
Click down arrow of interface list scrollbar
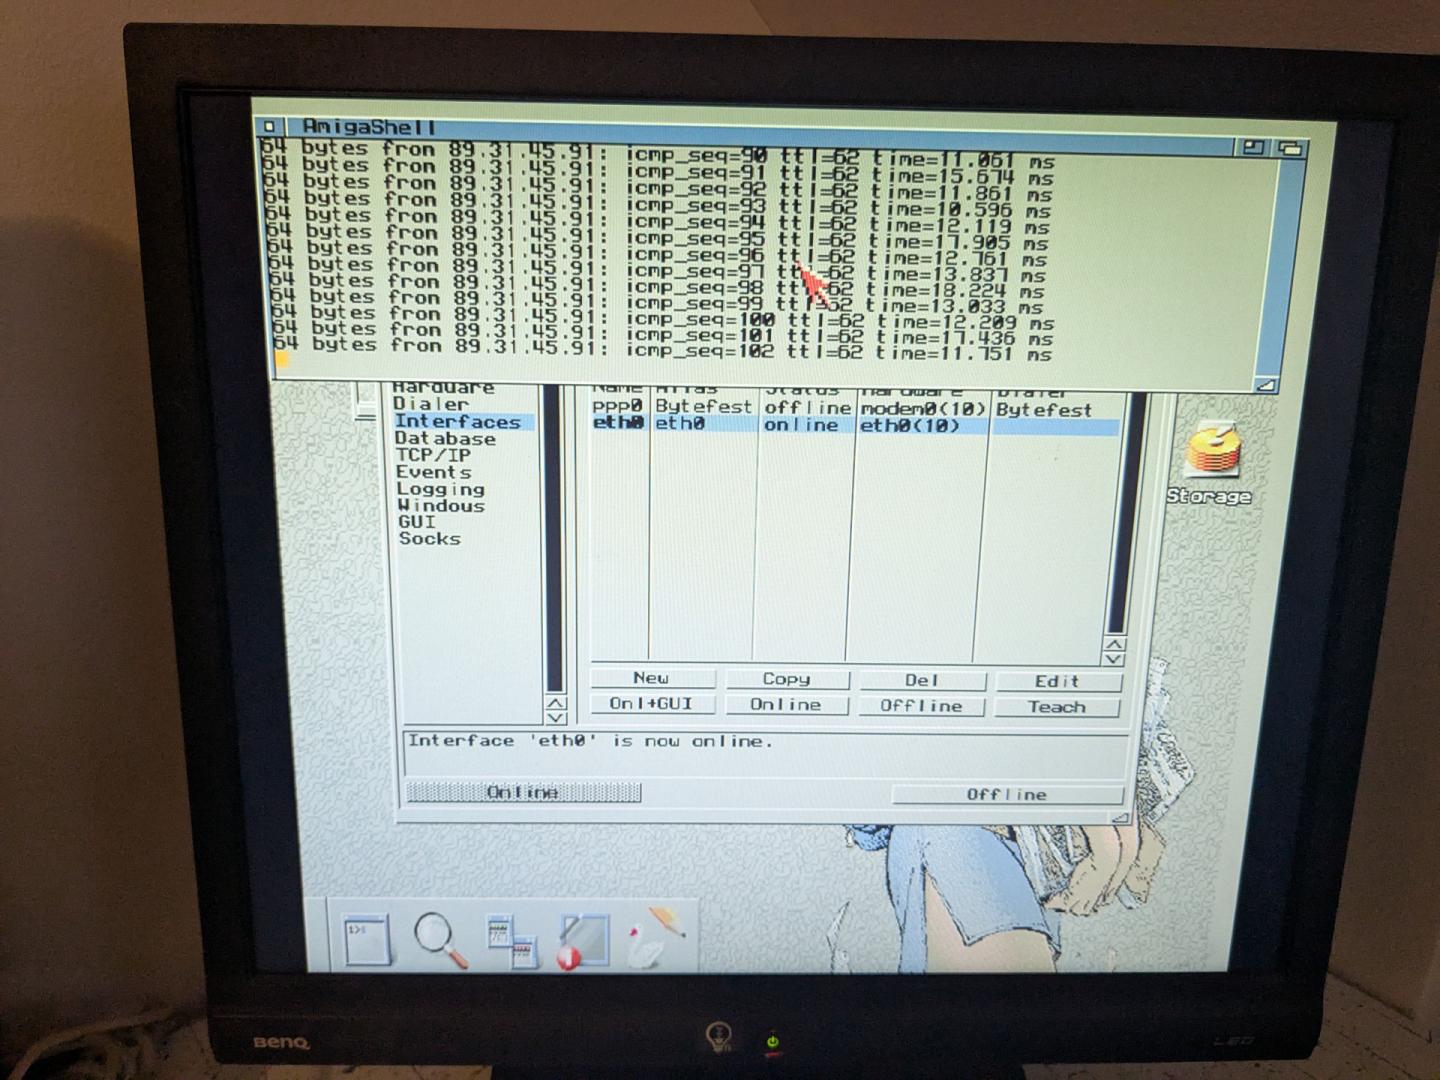tap(1114, 659)
